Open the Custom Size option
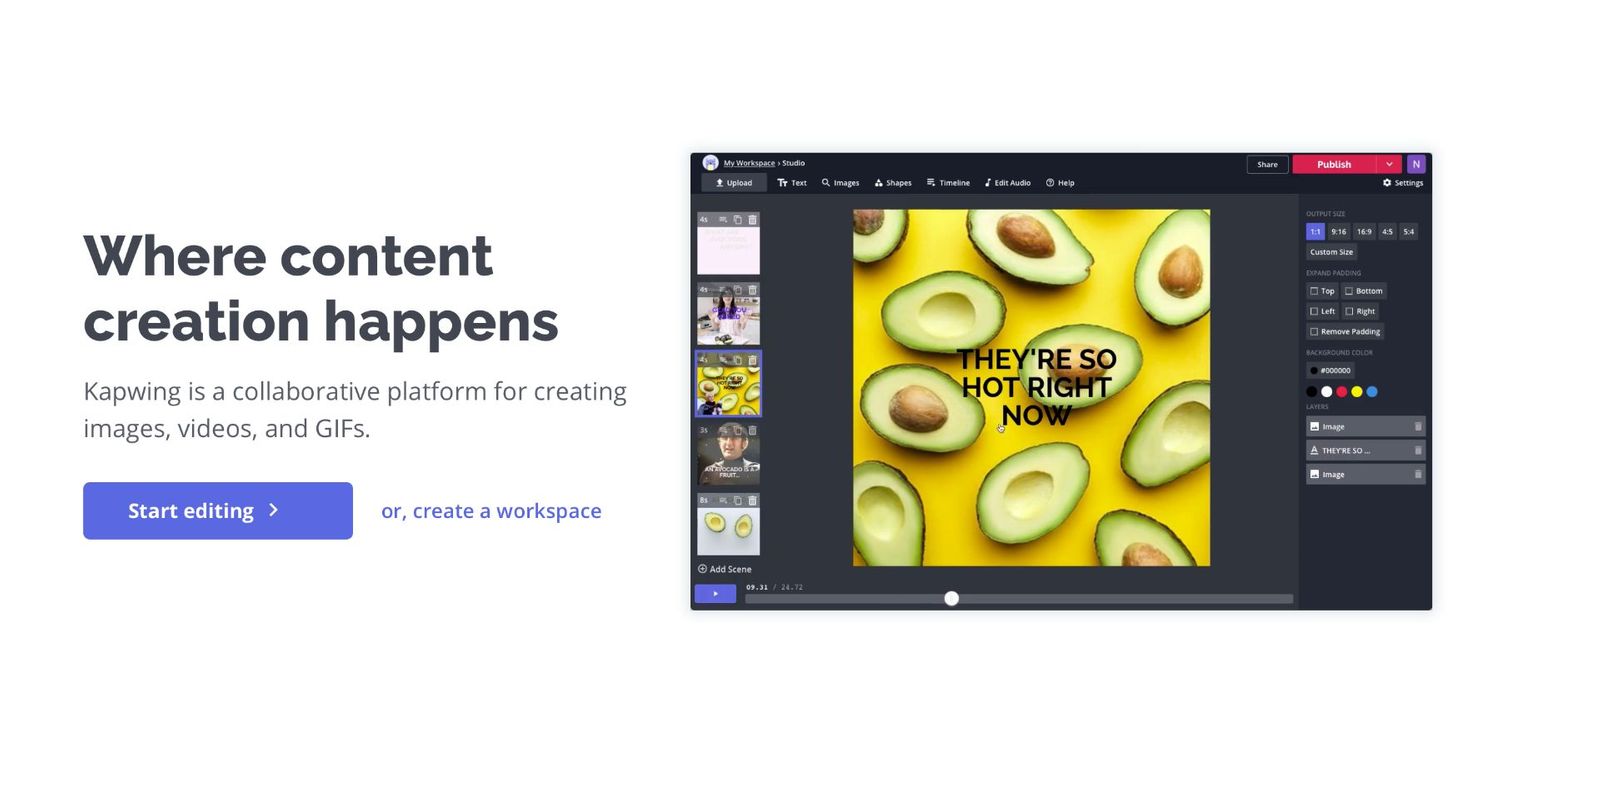 1331,252
